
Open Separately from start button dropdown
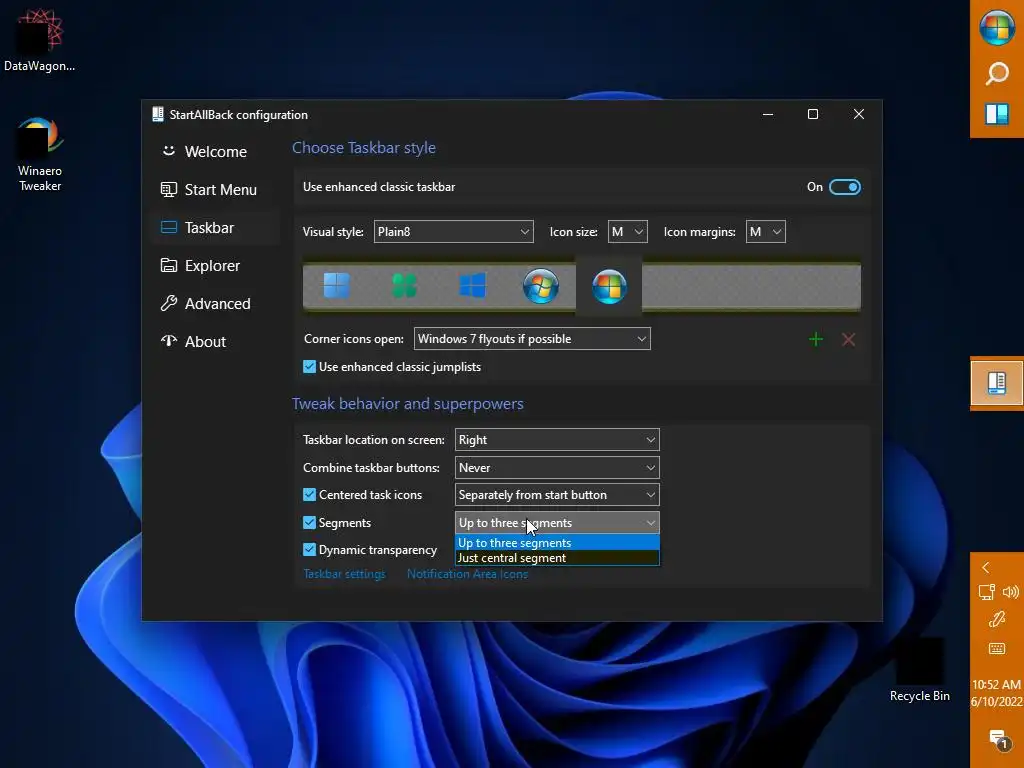click(x=557, y=495)
